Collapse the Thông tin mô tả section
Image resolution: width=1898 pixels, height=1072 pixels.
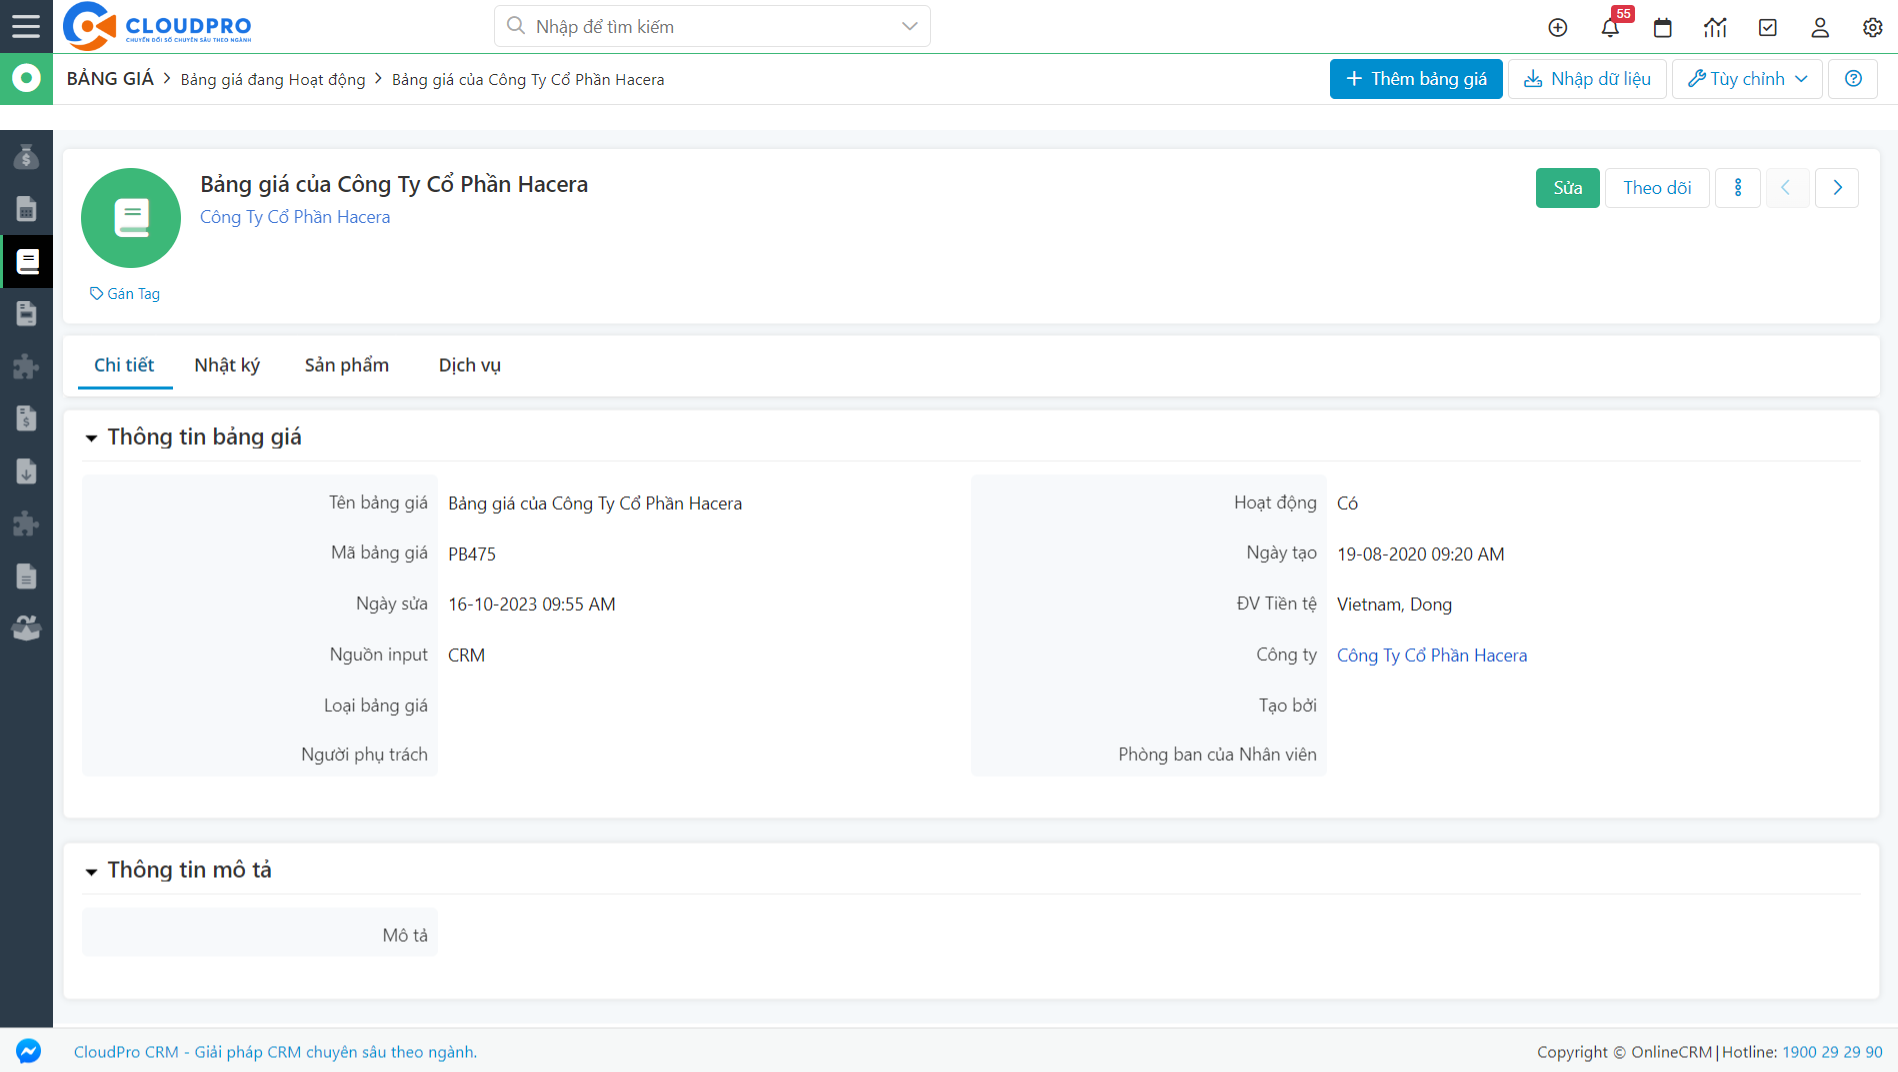point(91,871)
